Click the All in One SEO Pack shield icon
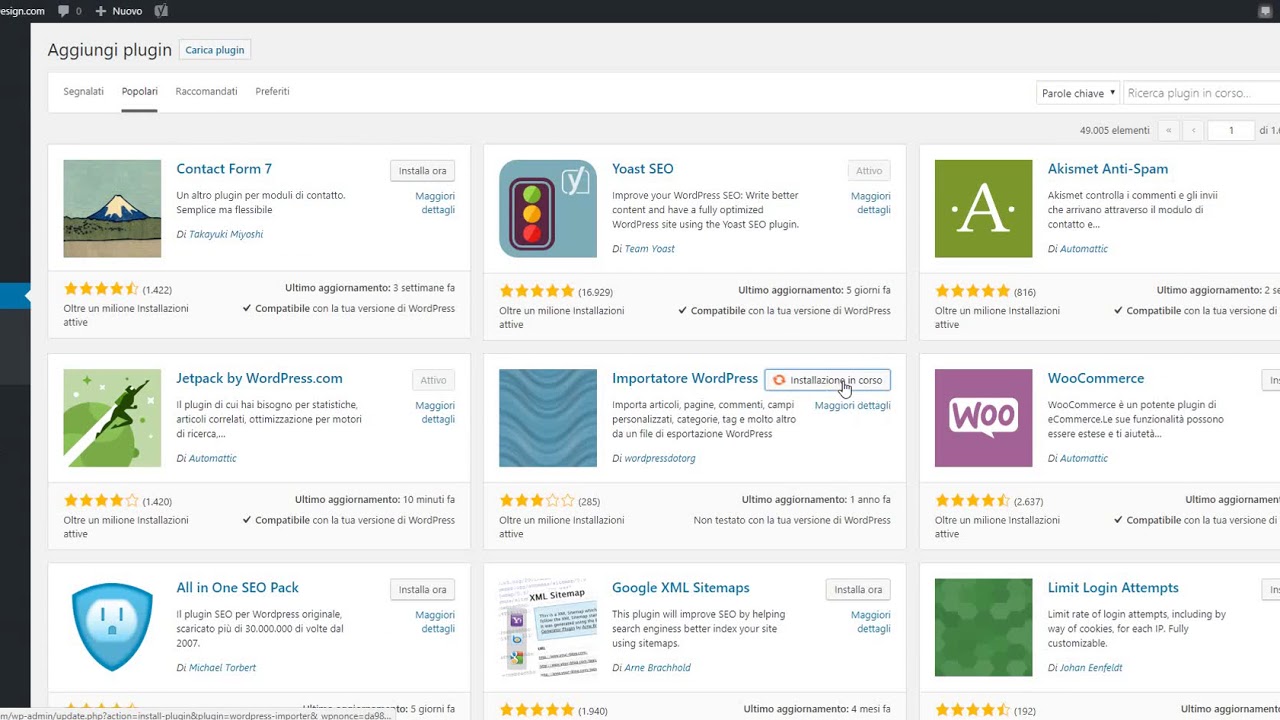The height and width of the screenshot is (720, 1280). 112,627
